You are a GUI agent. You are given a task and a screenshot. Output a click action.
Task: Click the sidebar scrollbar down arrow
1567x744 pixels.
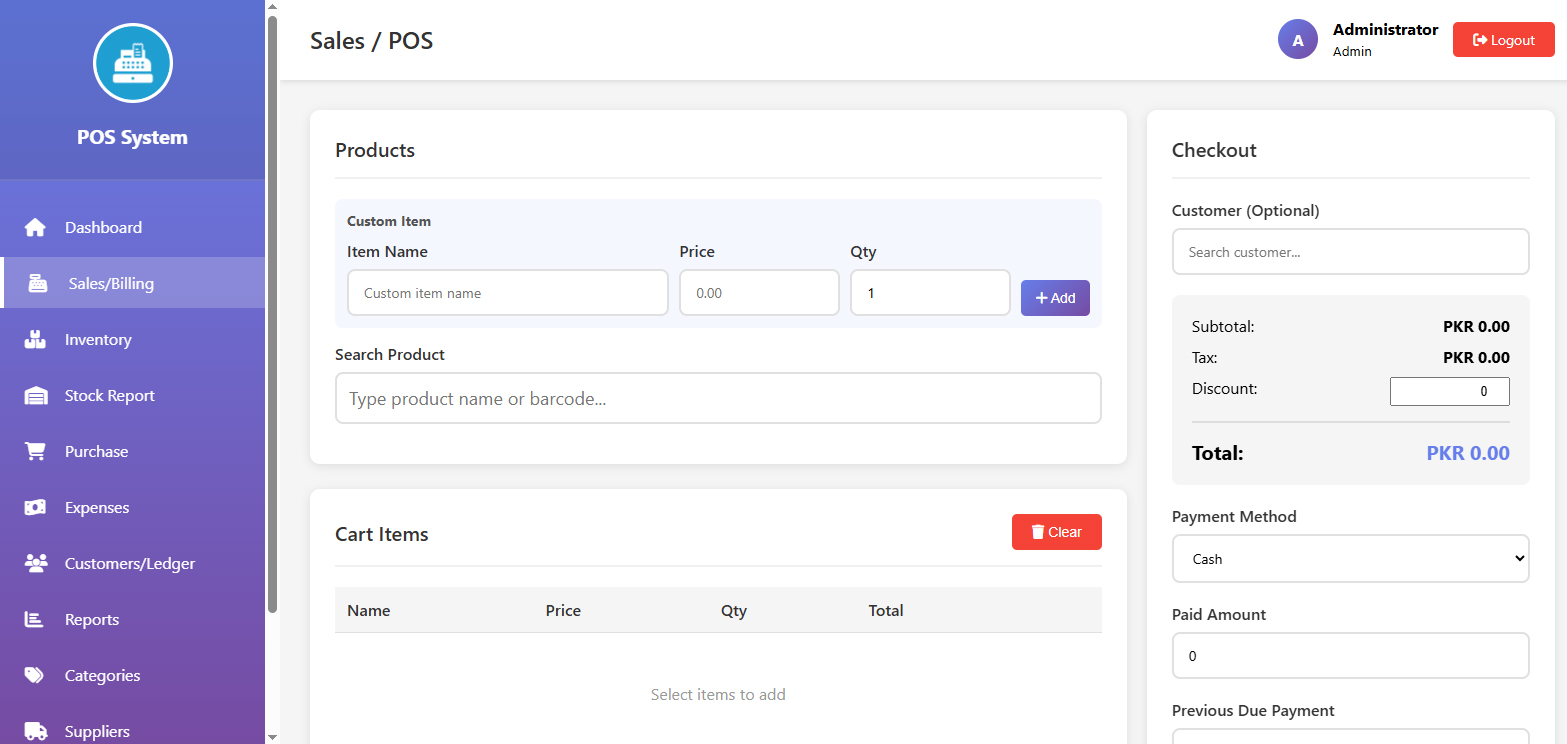pyautogui.click(x=272, y=737)
